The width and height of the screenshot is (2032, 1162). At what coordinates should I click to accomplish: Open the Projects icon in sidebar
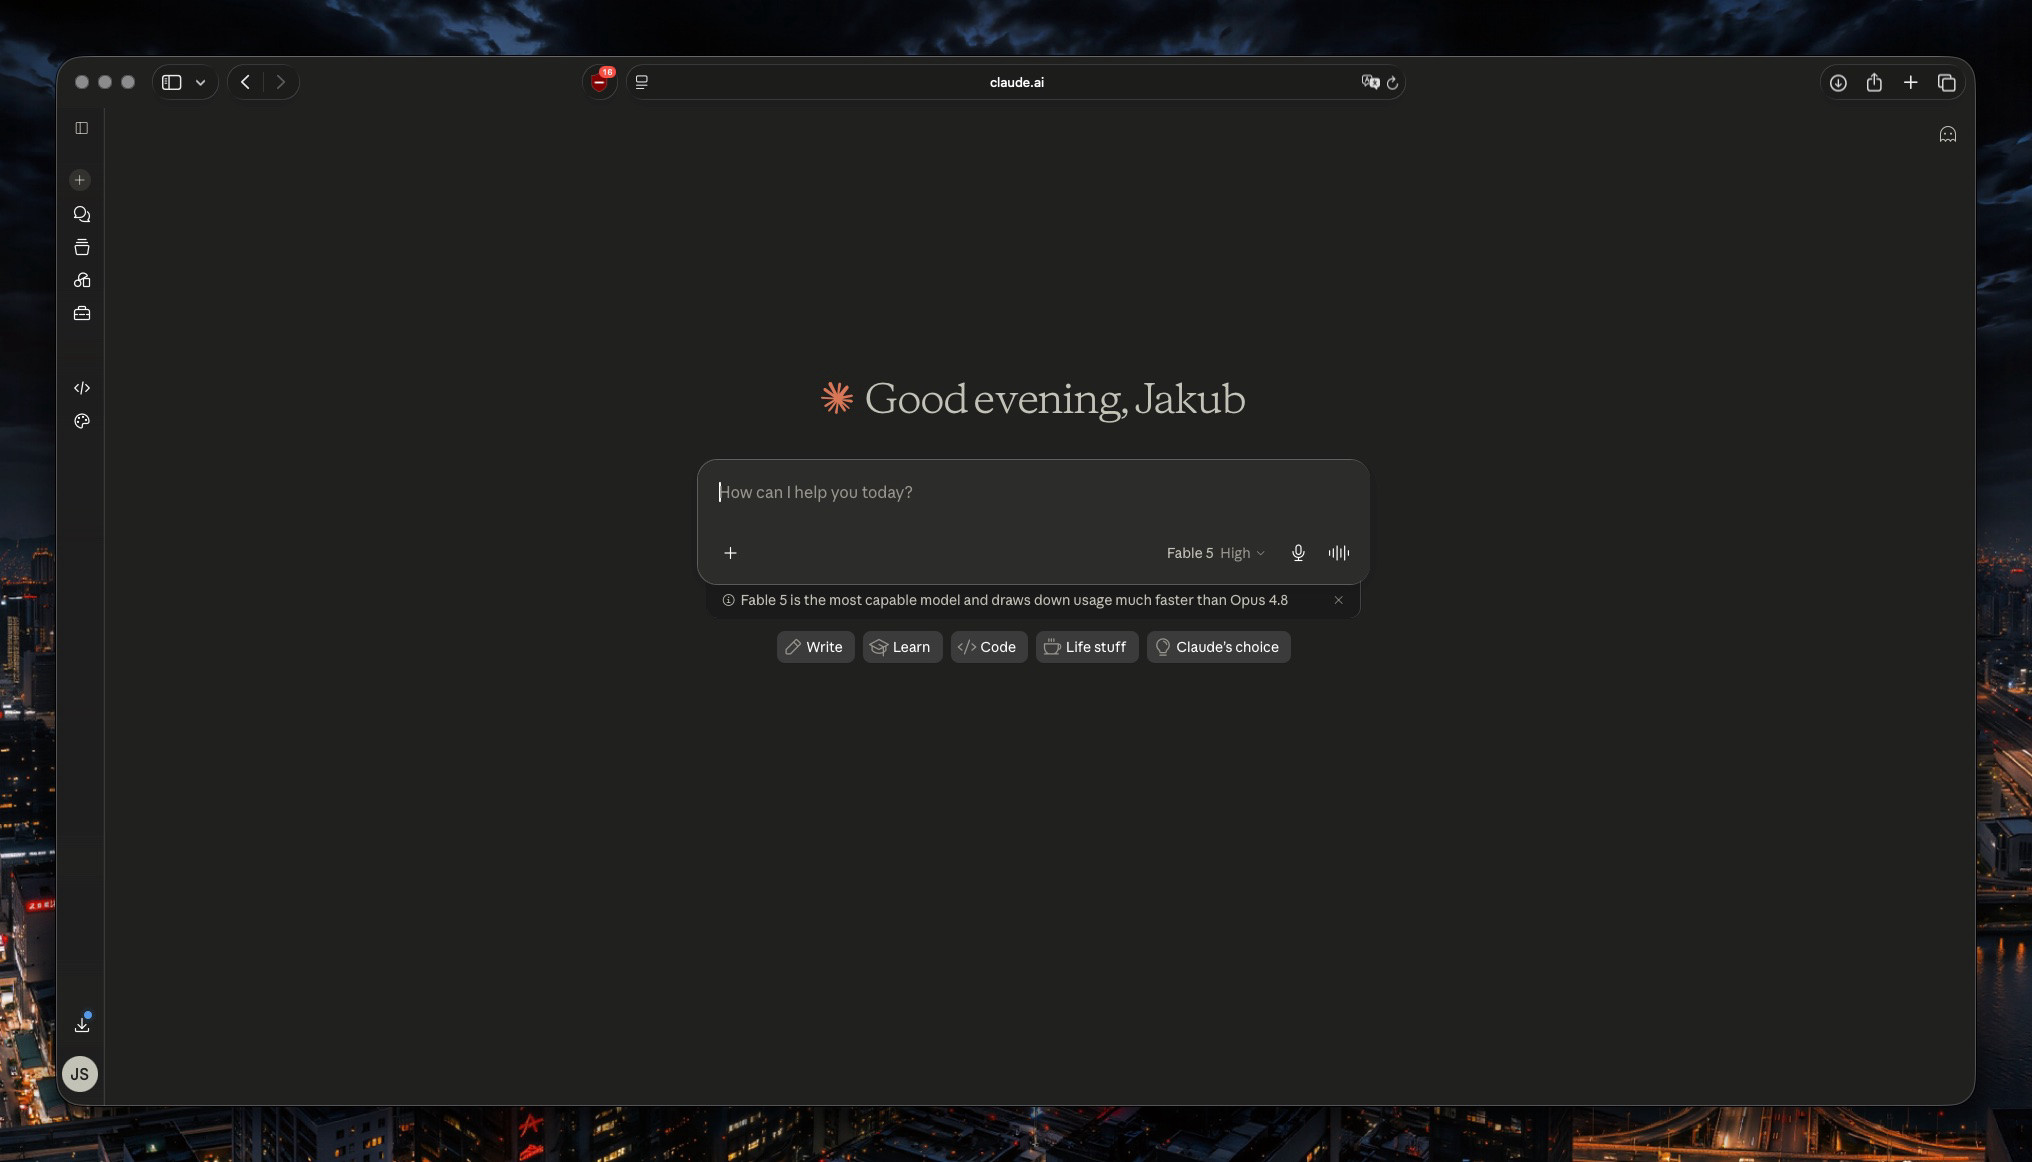click(x=82, y=247)
